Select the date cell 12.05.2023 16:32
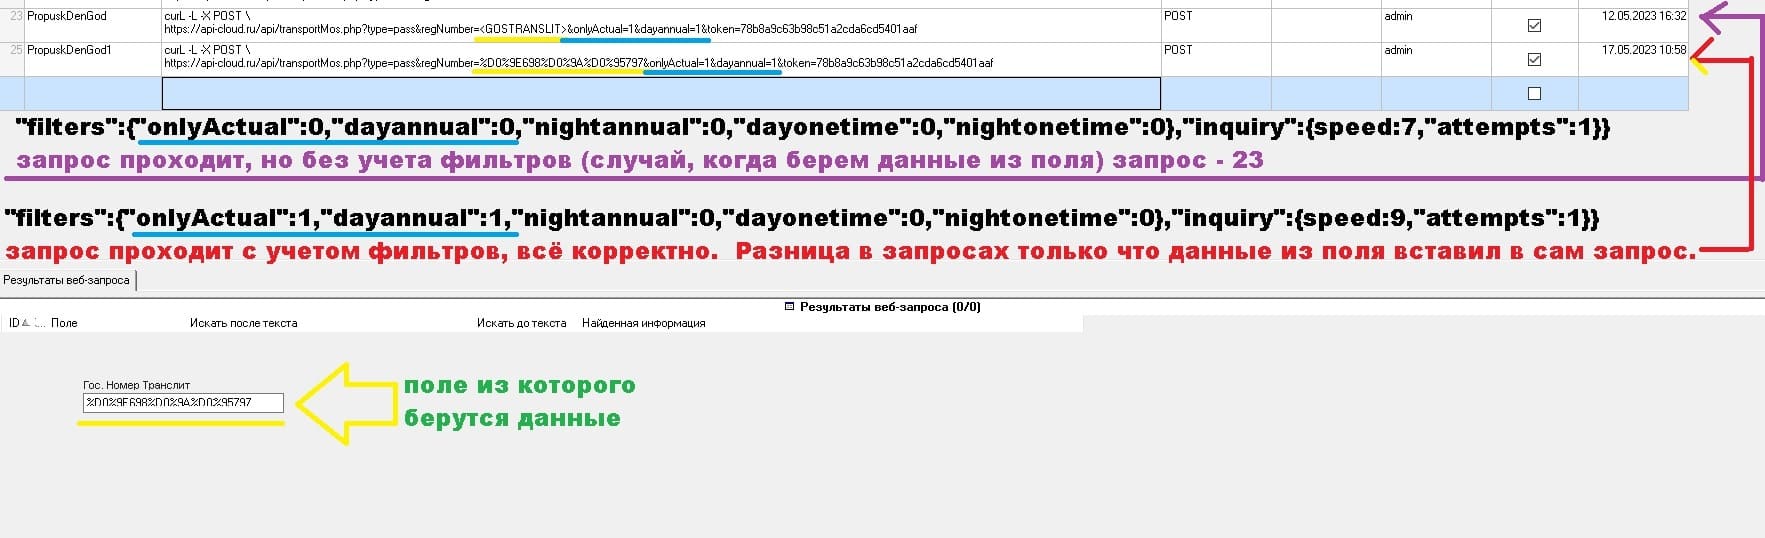Viewport: 1765px width, 538px height. point(1633,26)
